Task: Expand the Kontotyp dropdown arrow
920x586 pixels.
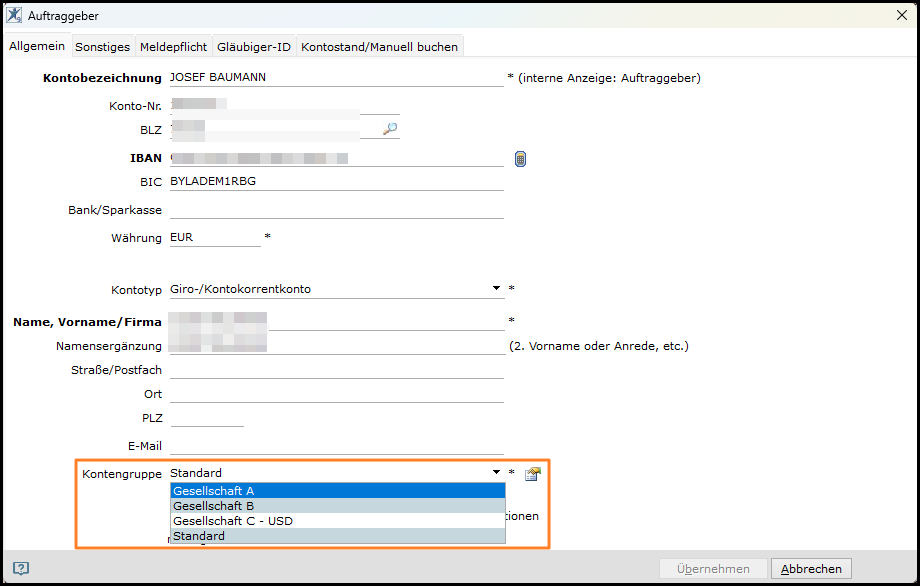Action: tap(496, 288)
